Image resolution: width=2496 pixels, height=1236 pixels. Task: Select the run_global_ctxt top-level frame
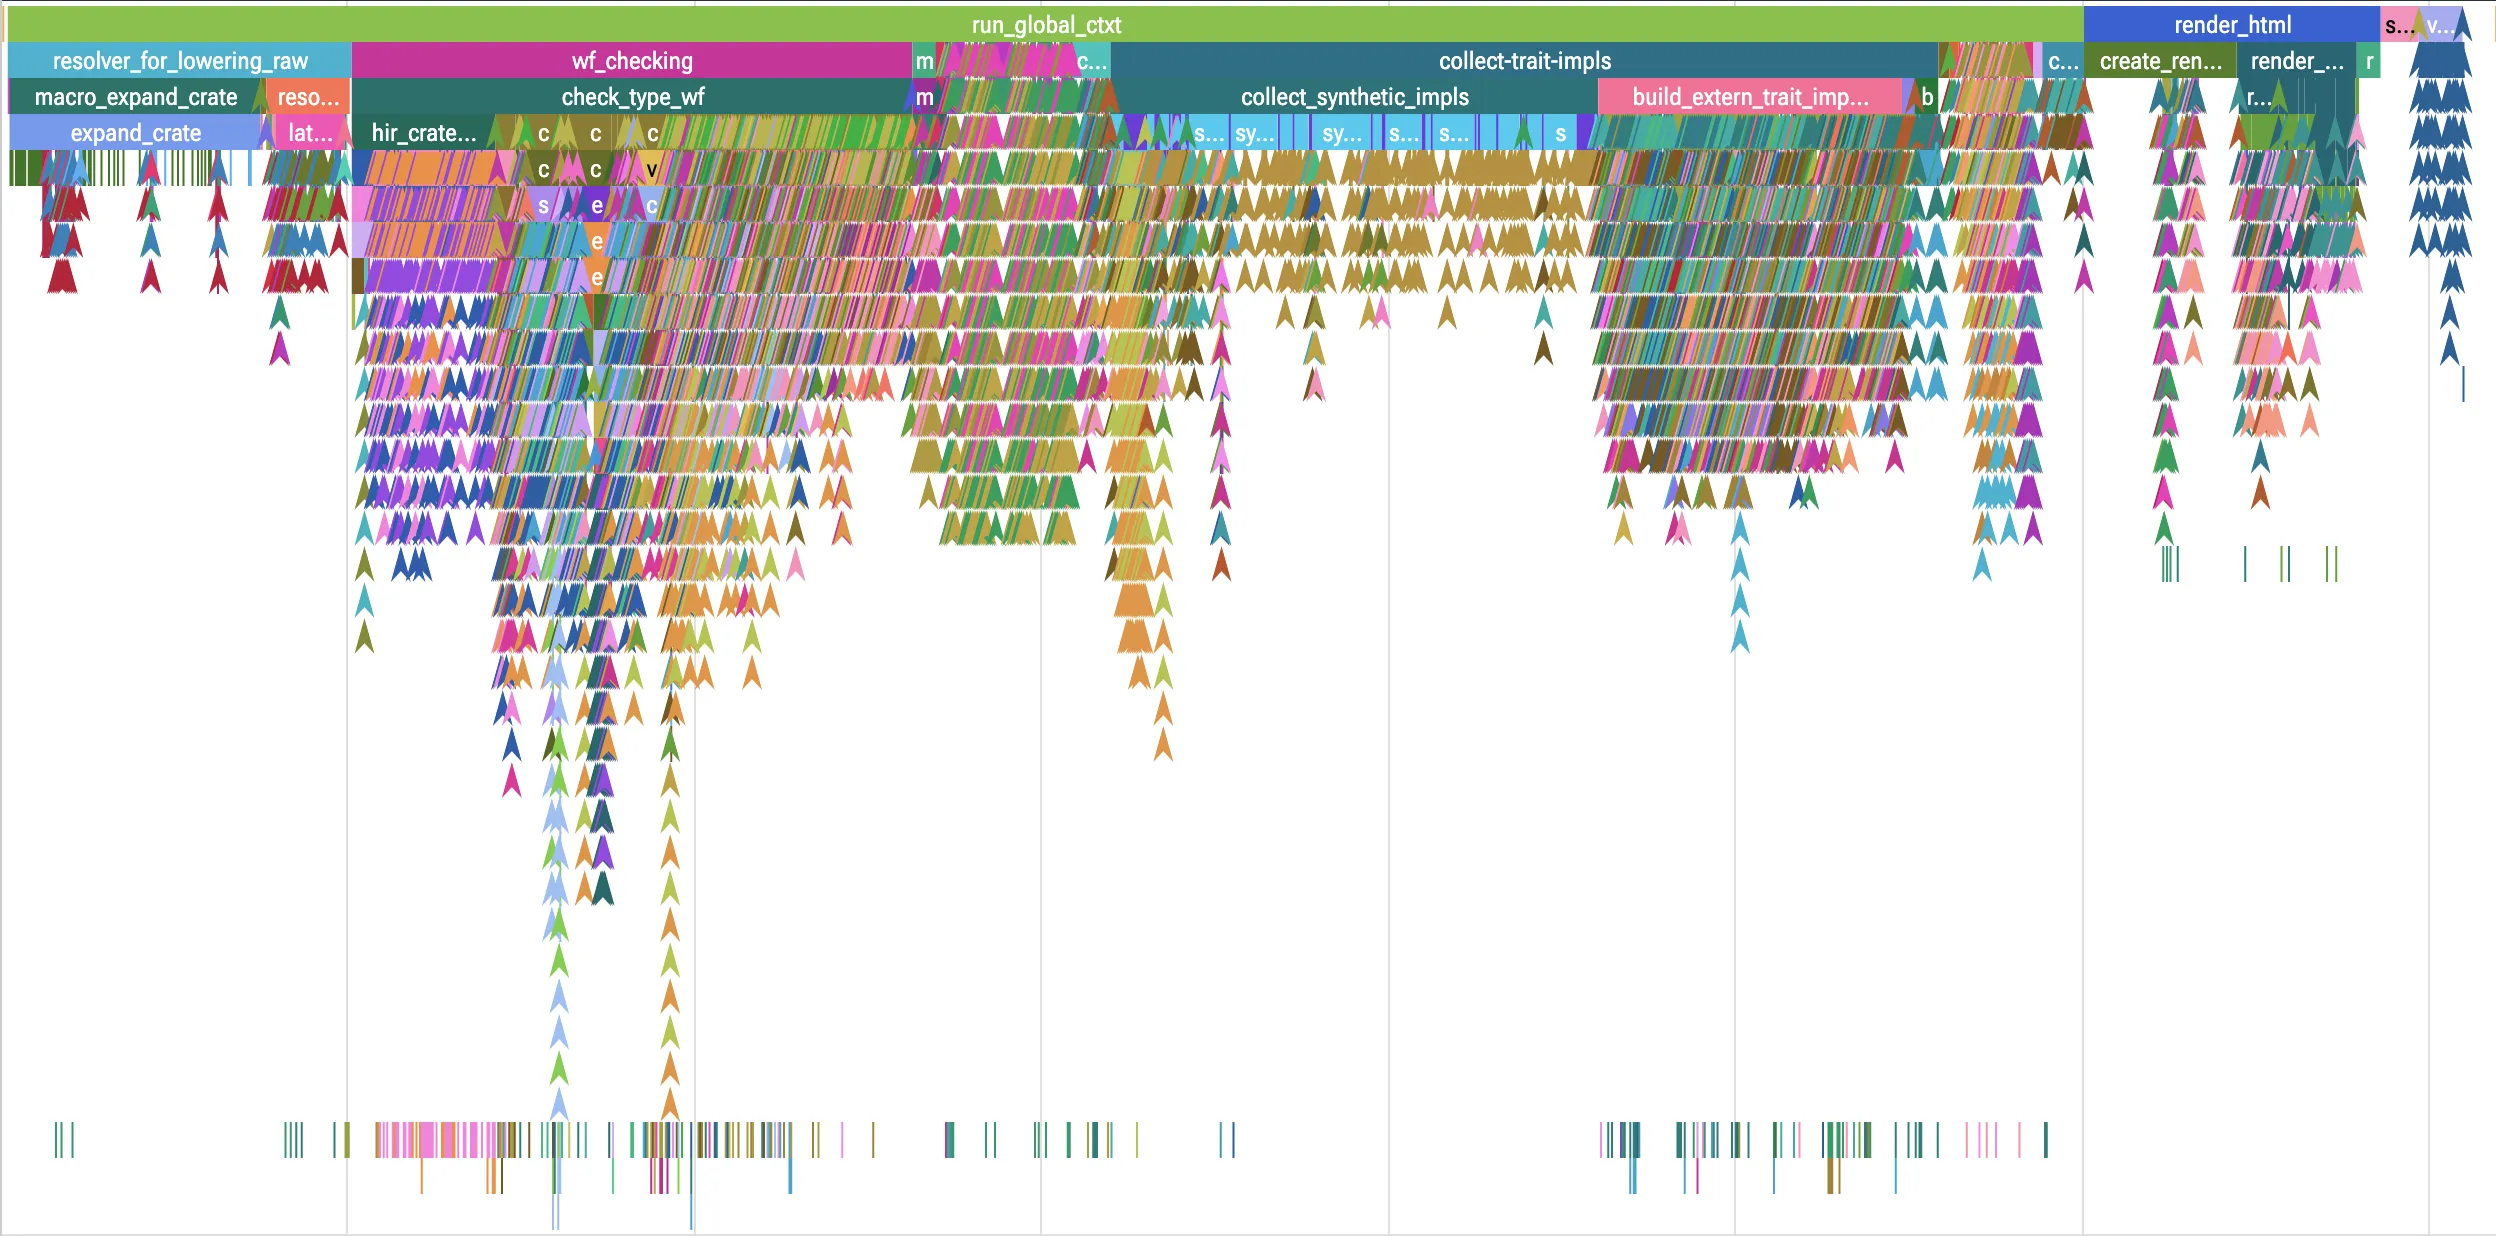(x=1046, y=24)
